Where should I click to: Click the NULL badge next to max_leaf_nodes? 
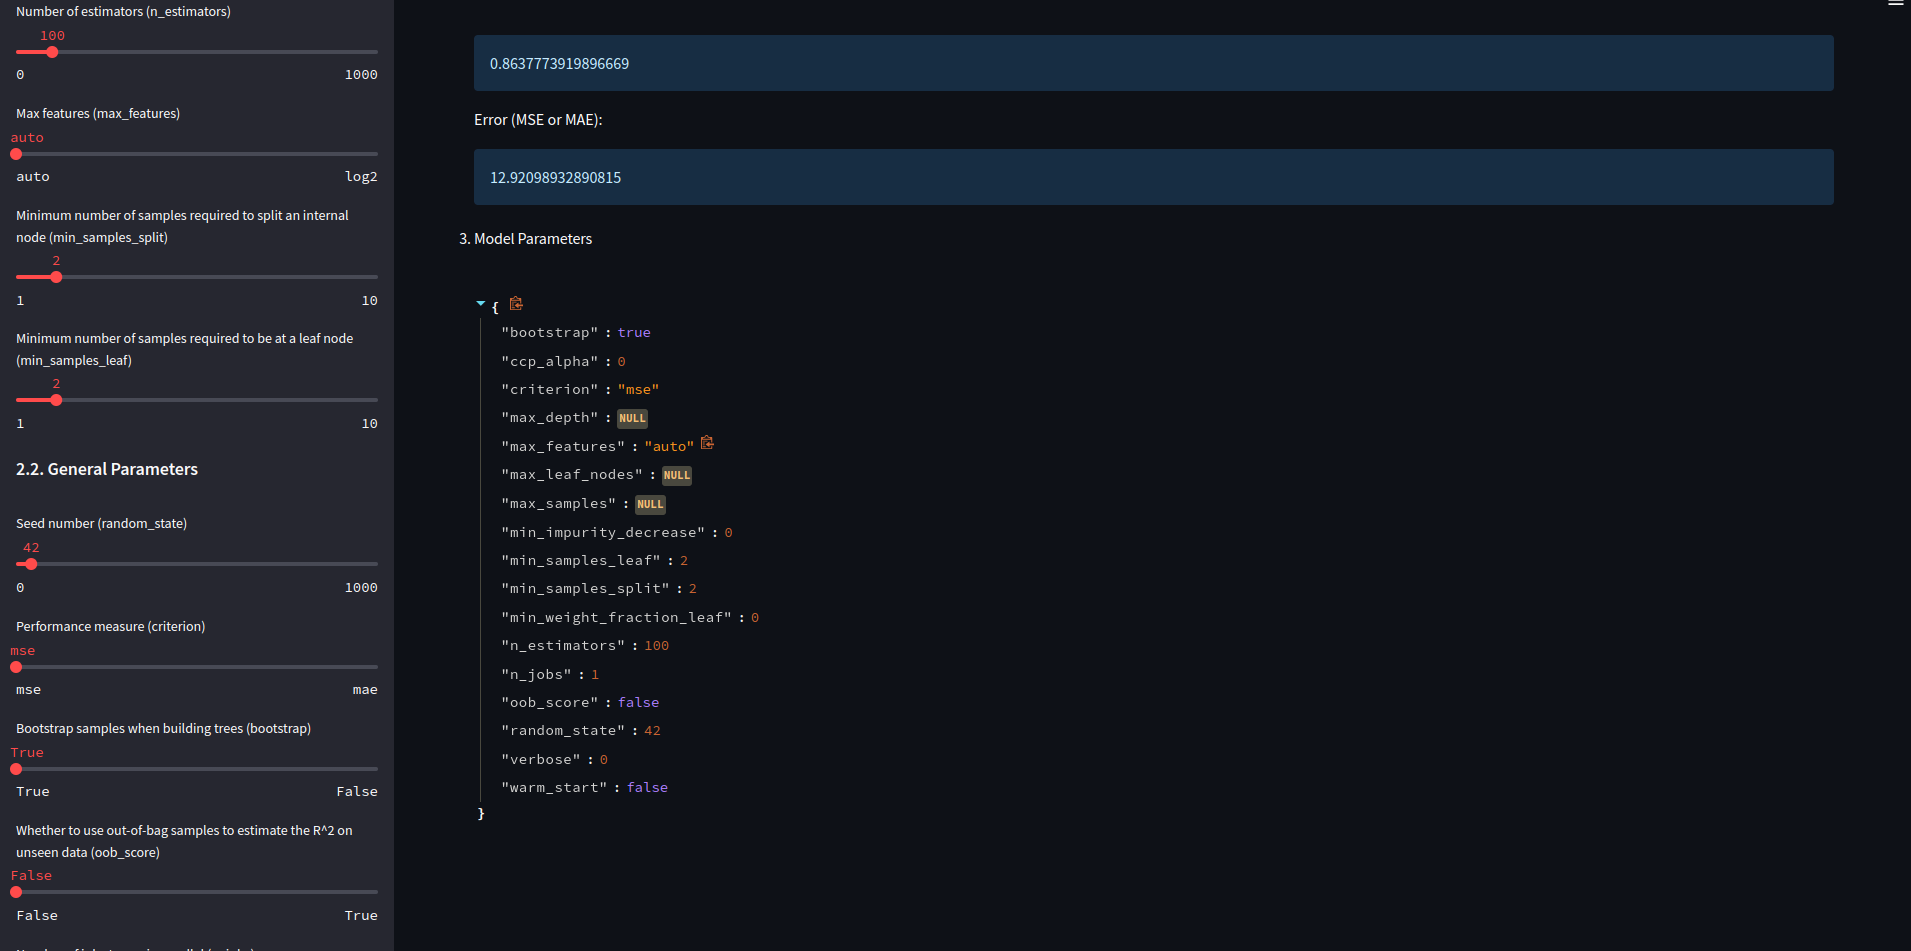[x=676, y=475]
